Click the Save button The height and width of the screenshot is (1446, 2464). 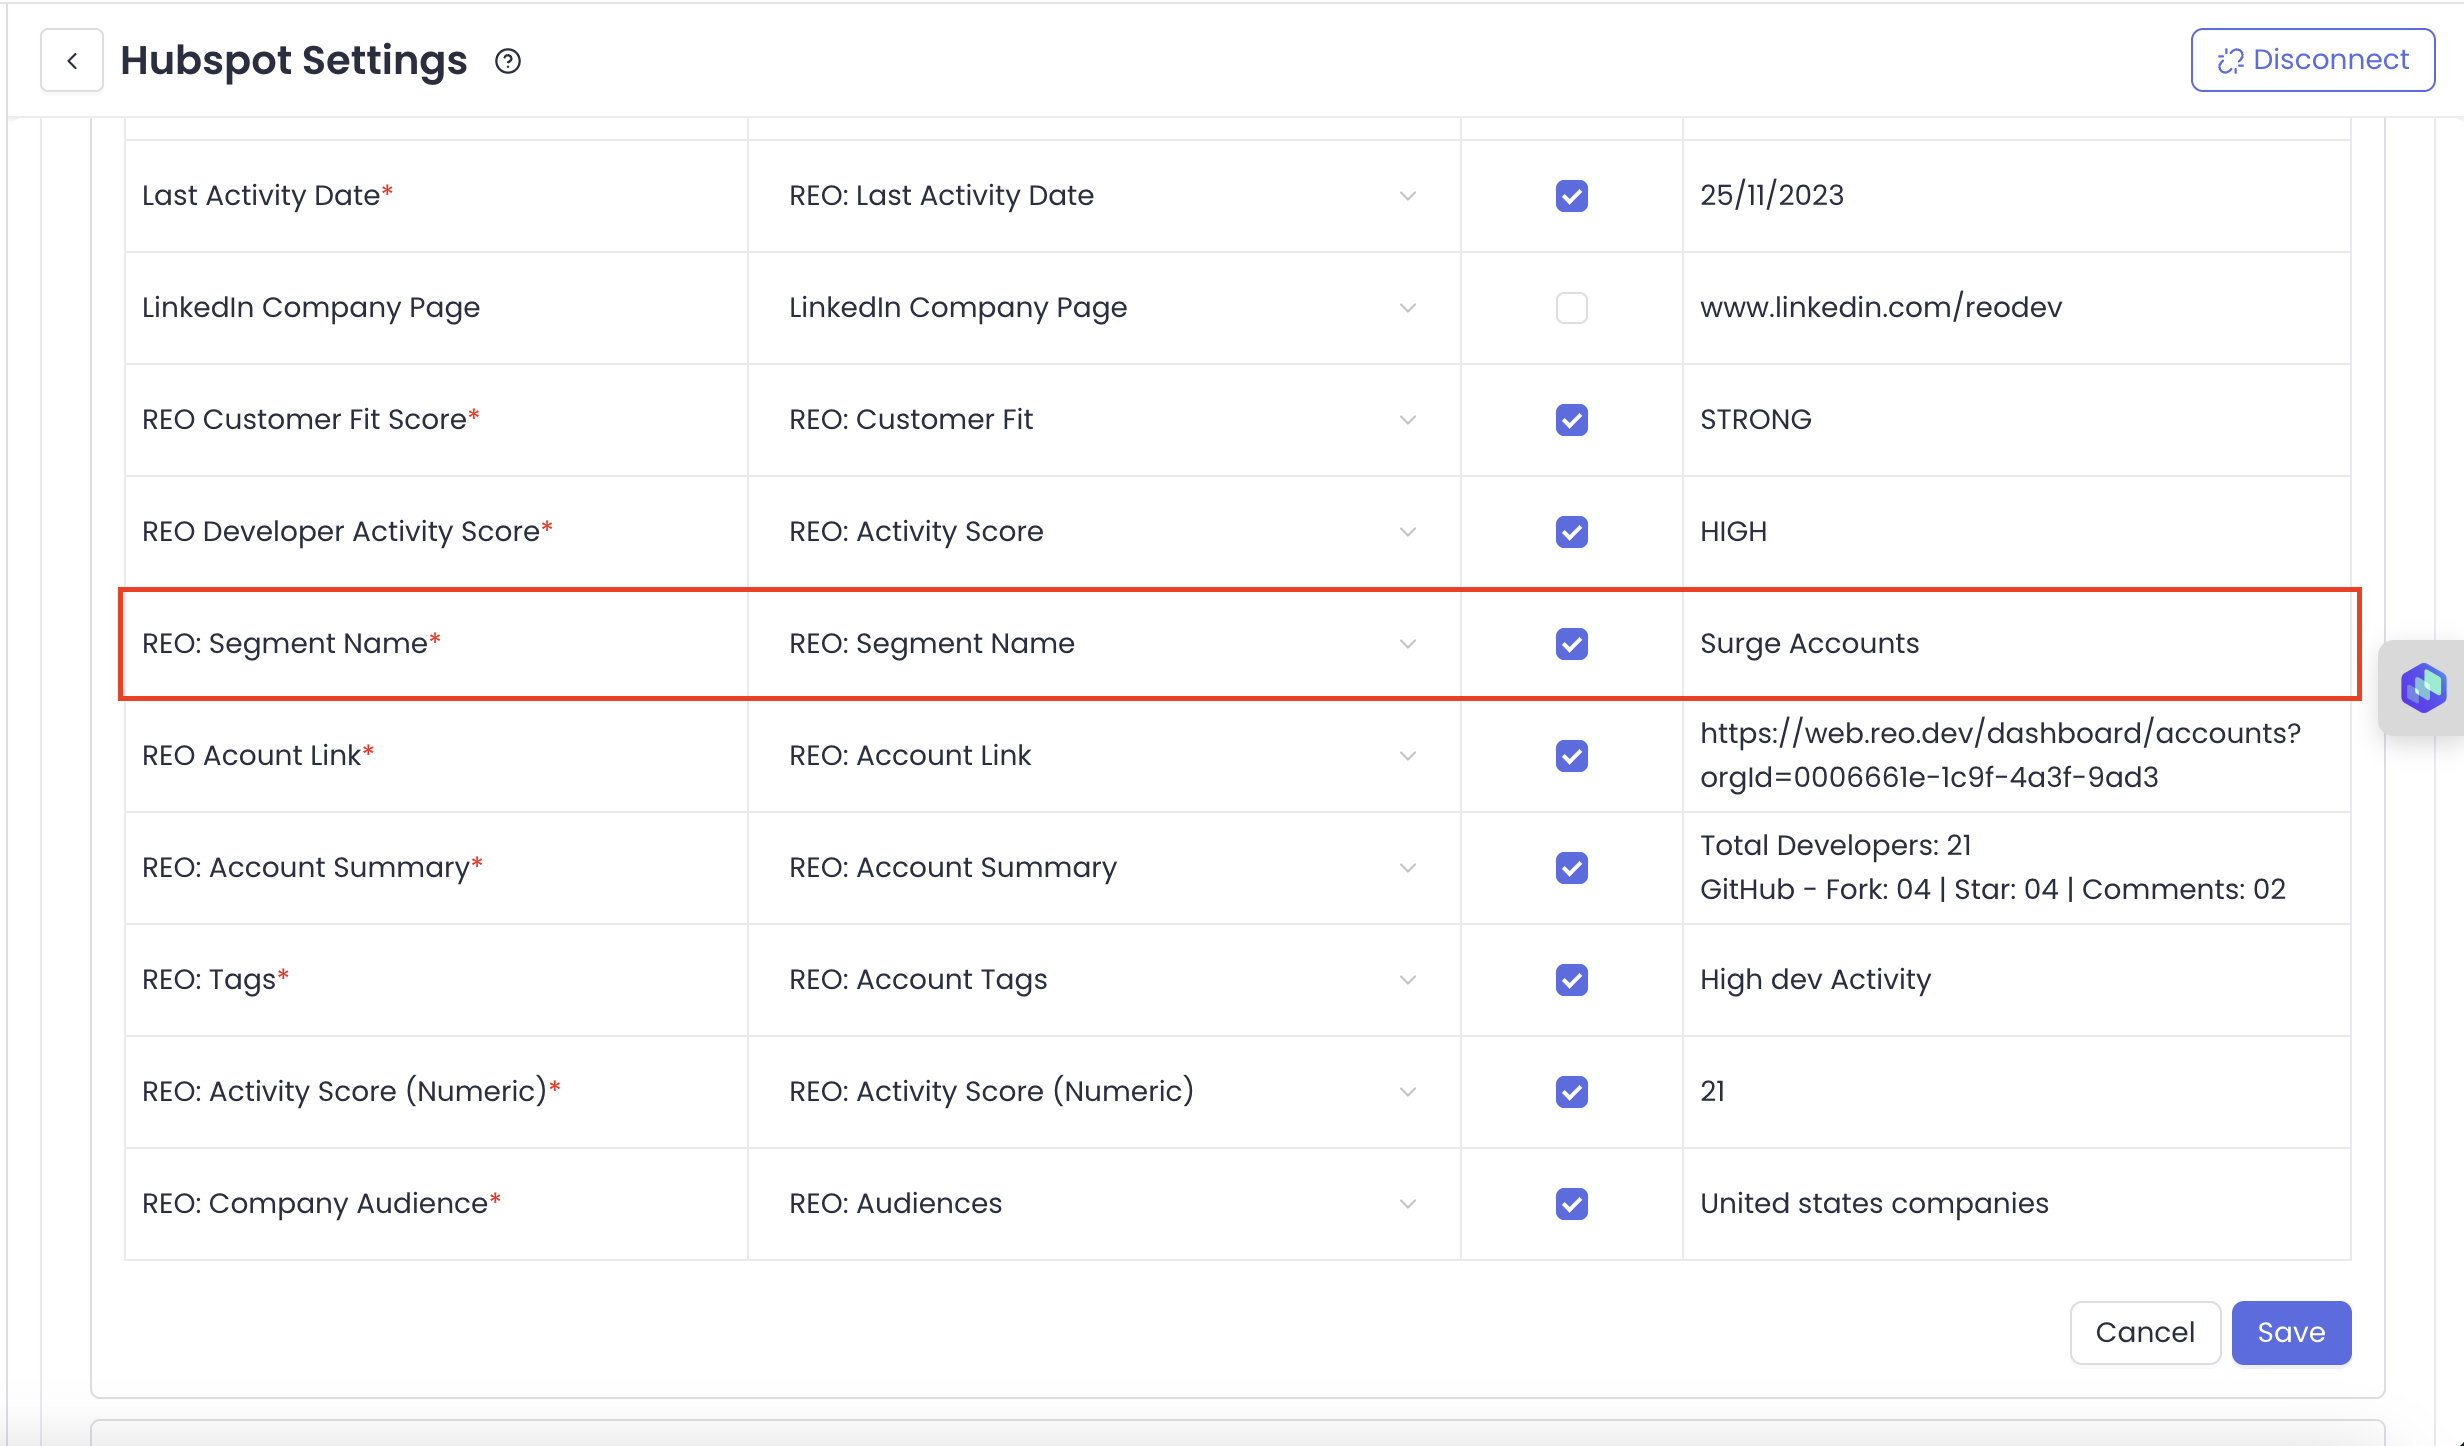[2290, 1332]
